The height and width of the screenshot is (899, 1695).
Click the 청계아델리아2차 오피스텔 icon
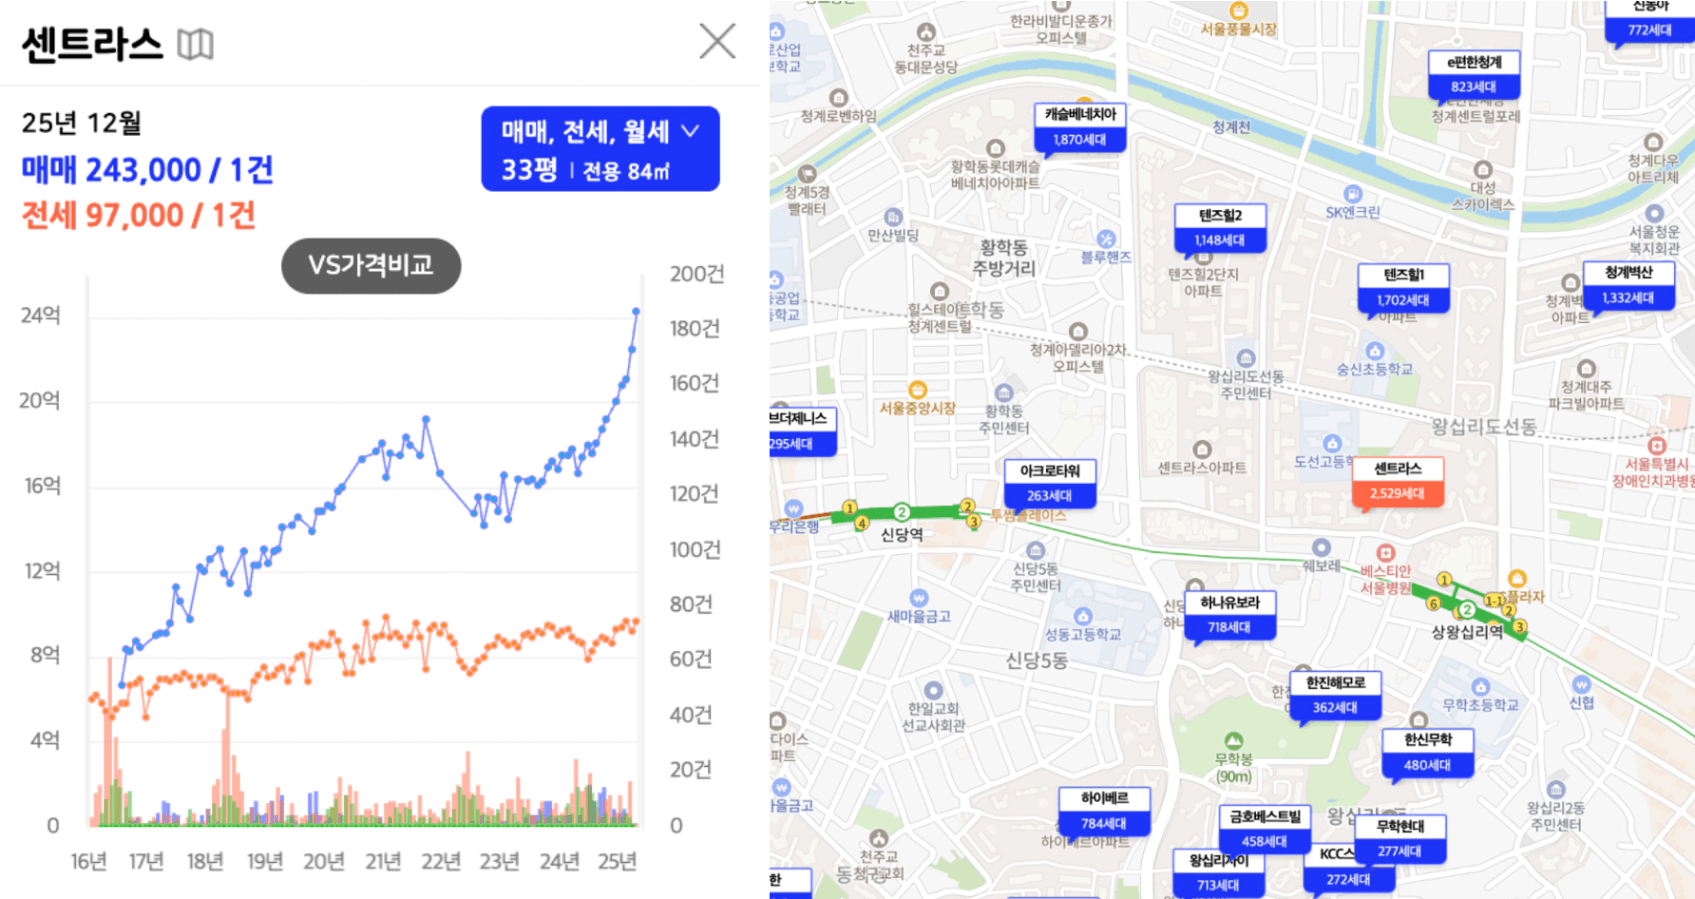(x=1078, y=331)
